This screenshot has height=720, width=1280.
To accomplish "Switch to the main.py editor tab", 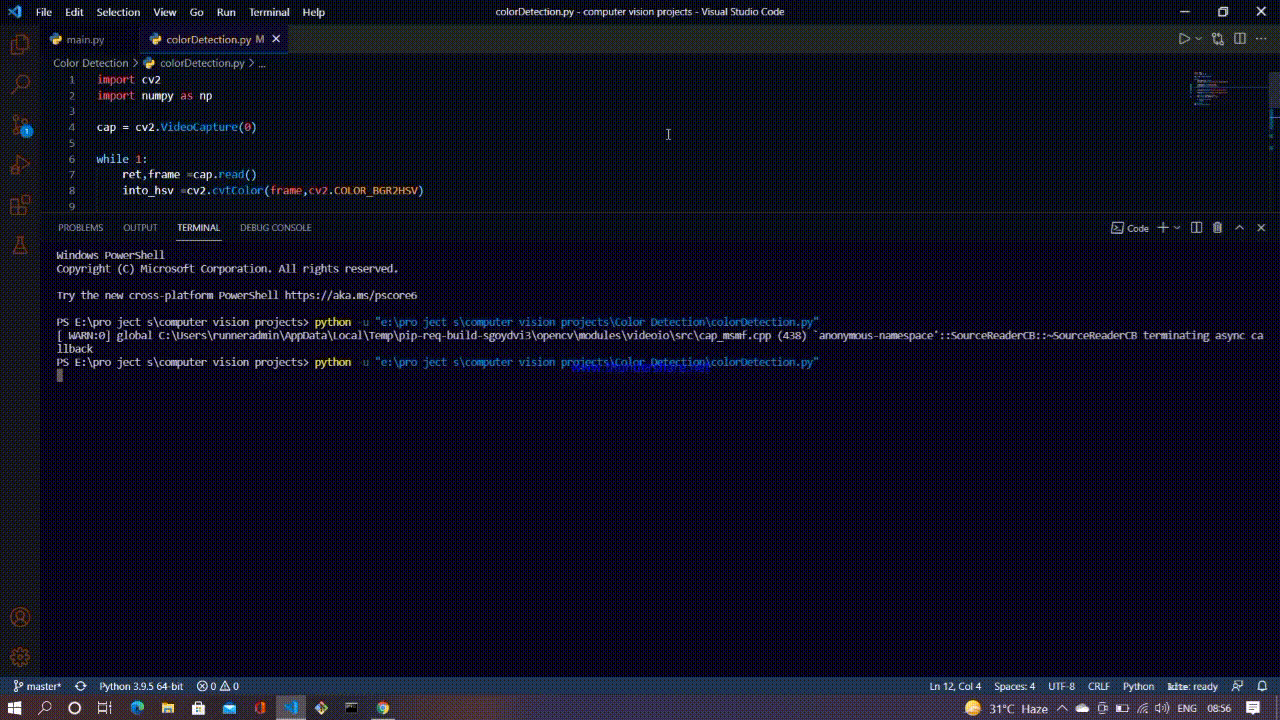I will pos(85,39).
